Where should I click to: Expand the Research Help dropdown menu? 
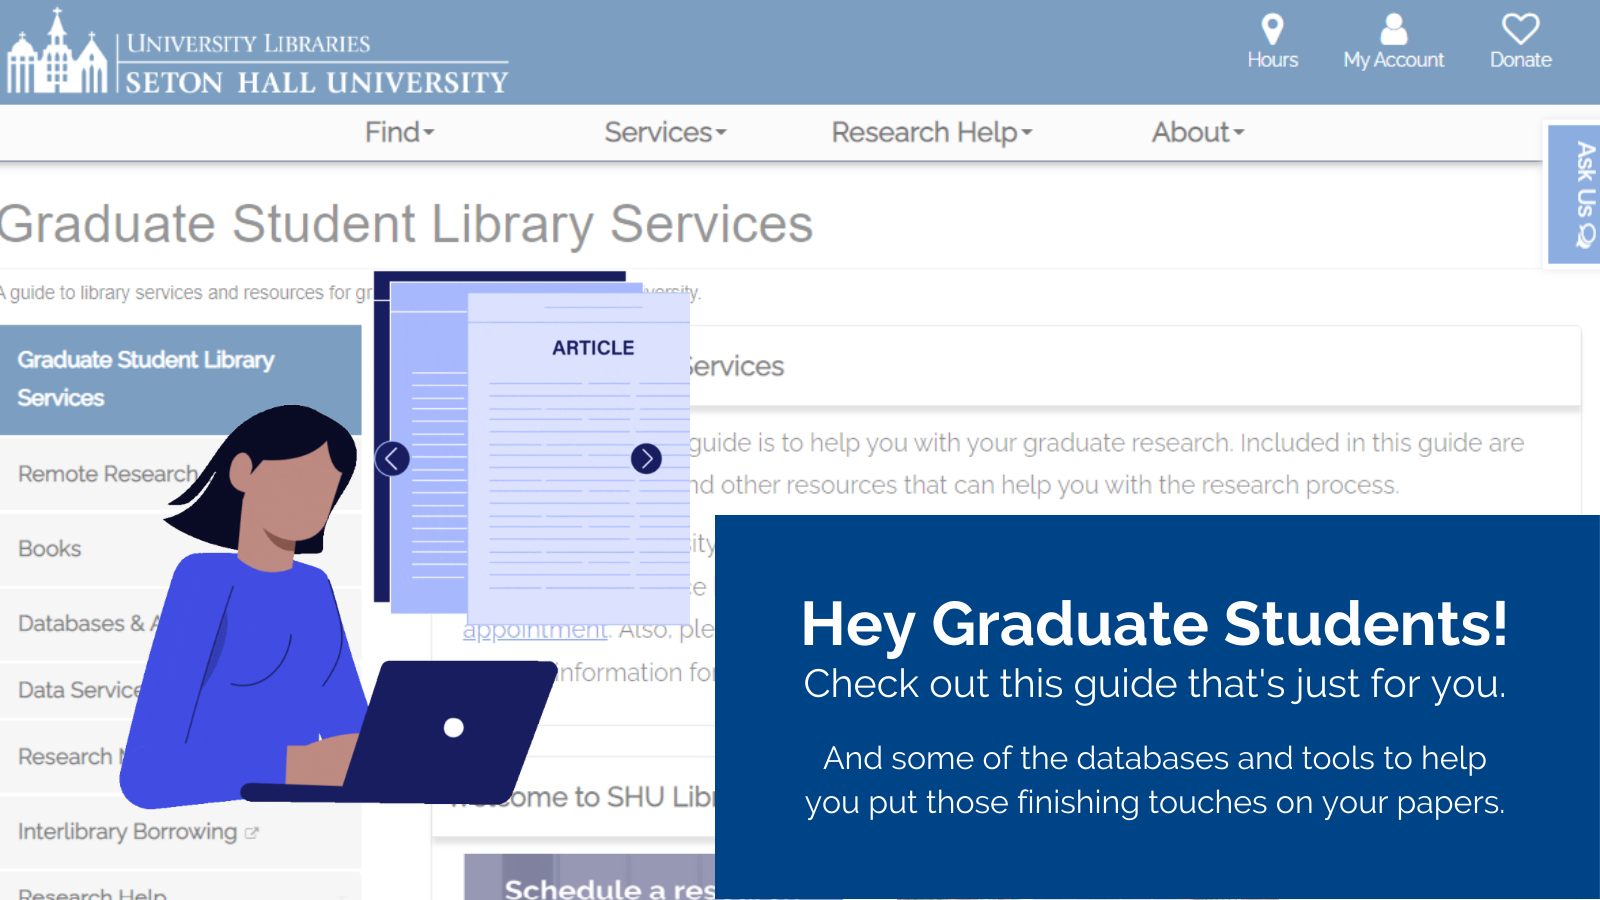pyautogui.click(x=931, y=132)
